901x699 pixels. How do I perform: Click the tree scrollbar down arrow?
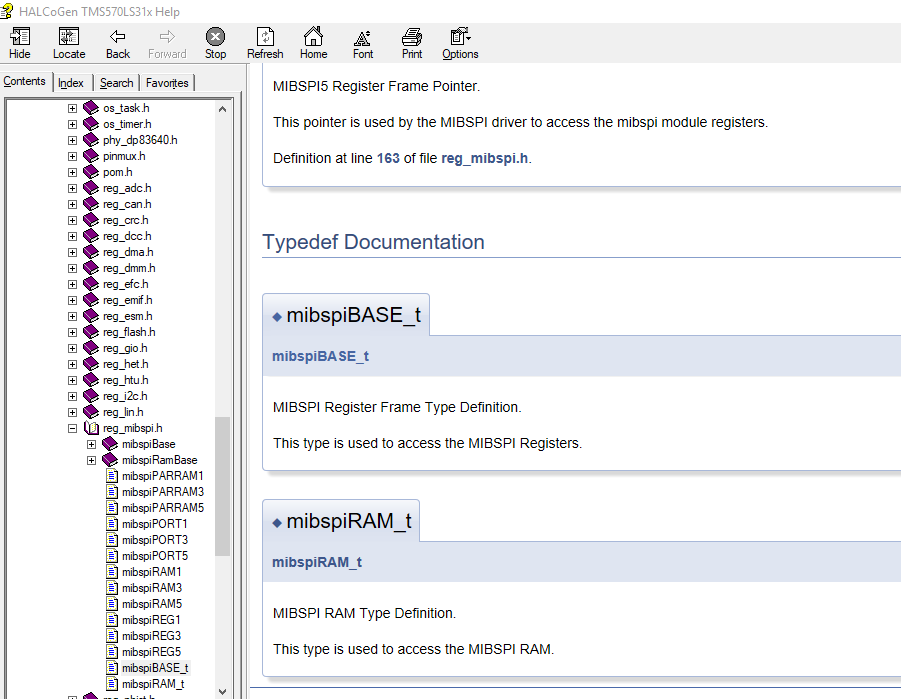pyautogui.click(x=223, y=692)
